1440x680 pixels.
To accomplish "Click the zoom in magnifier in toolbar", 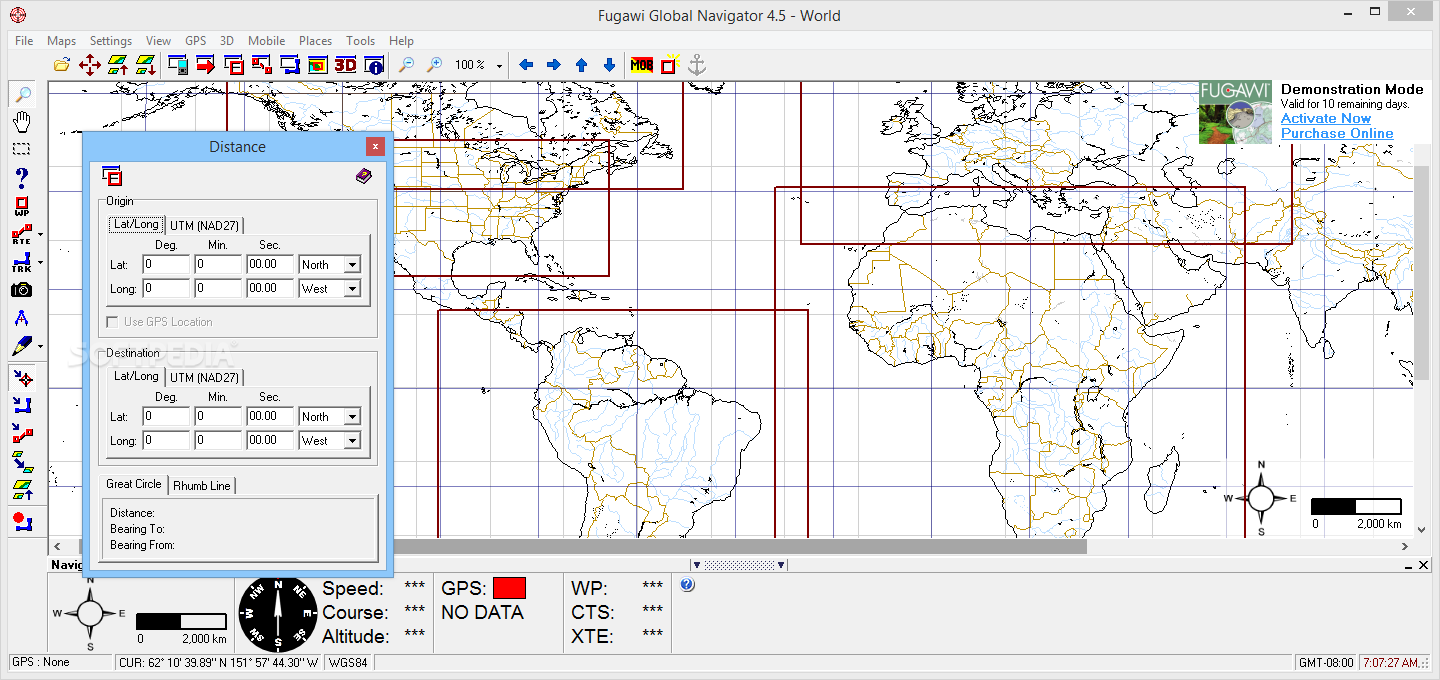I will click(435, 65).
